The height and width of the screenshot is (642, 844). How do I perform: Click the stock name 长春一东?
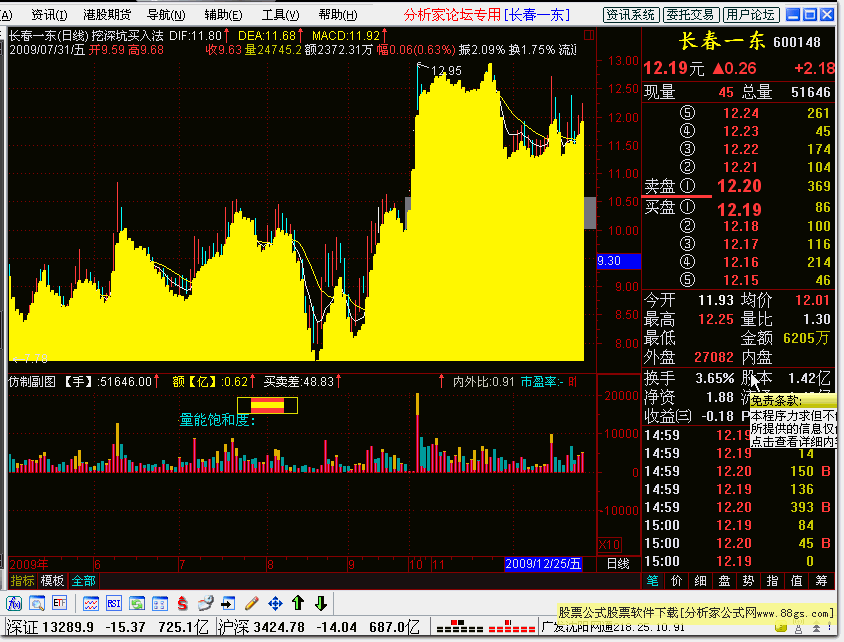coord(721,41)
